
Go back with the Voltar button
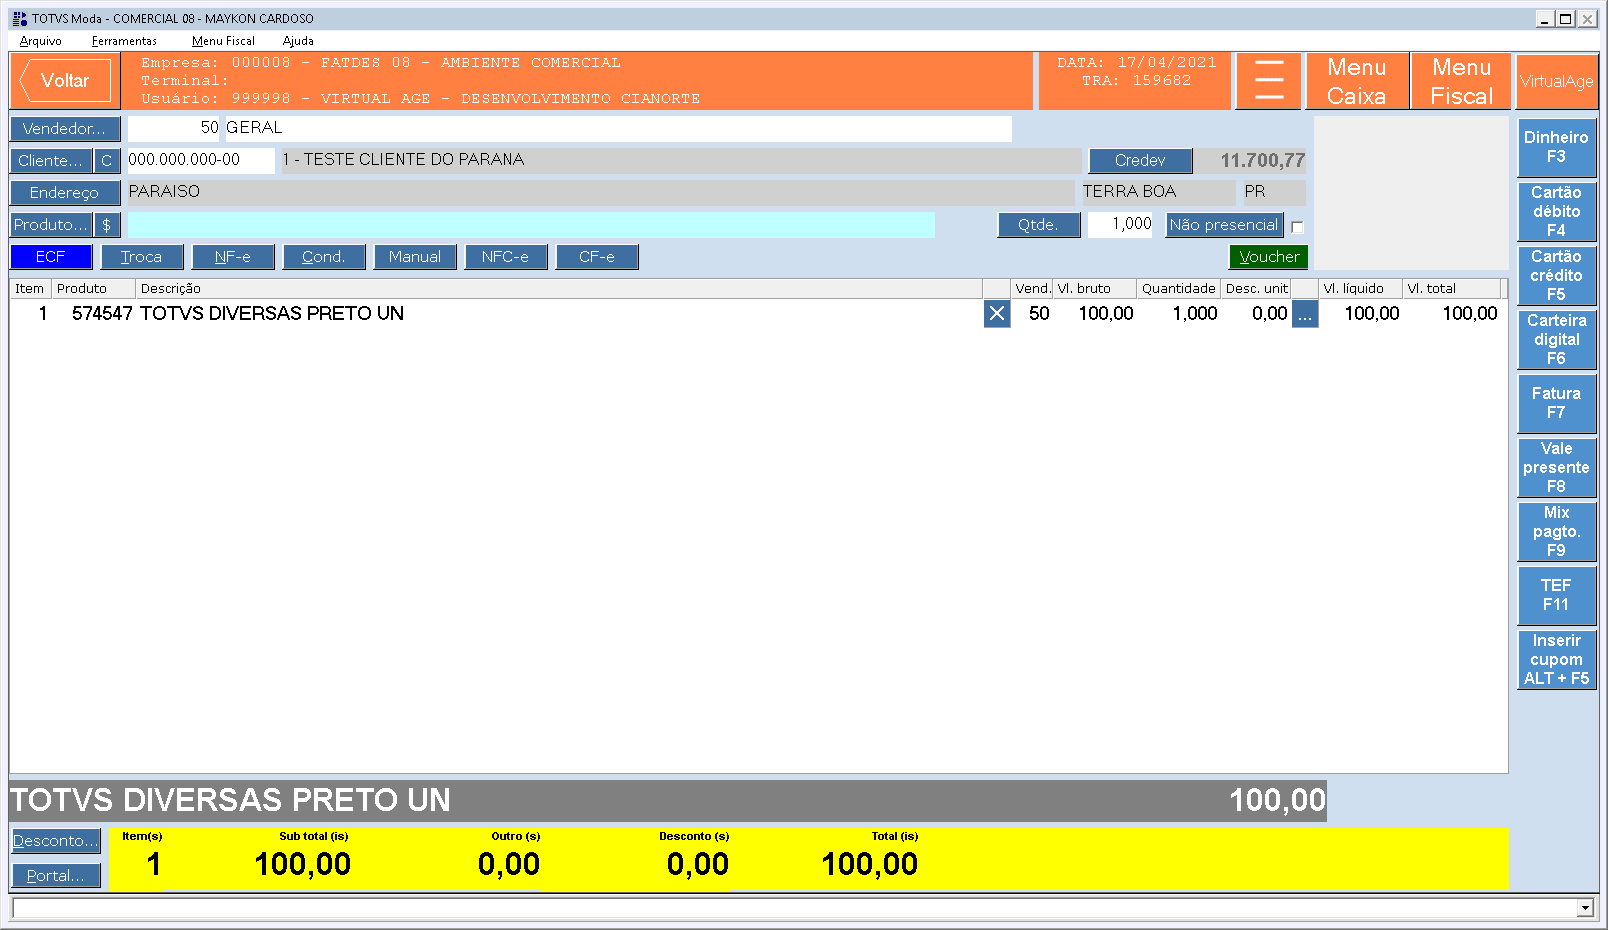click(x=65, y=81)
